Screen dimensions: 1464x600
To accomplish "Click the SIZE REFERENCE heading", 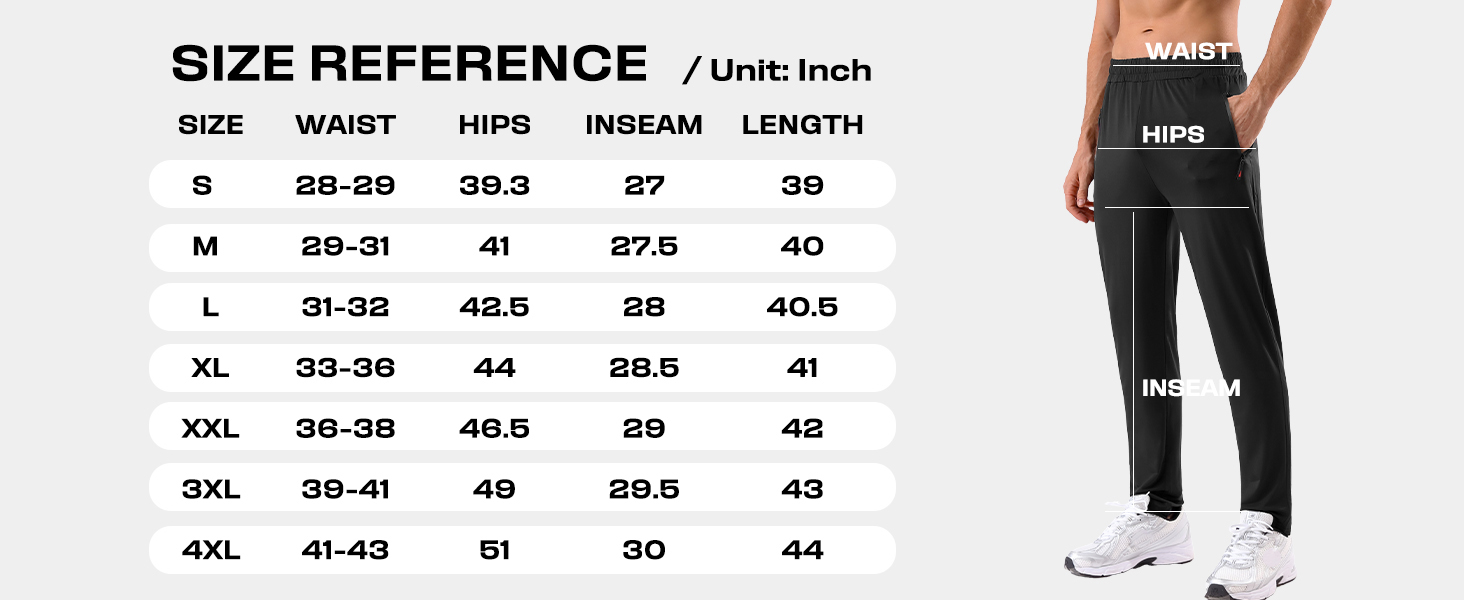I will click(x=409, y=65).
